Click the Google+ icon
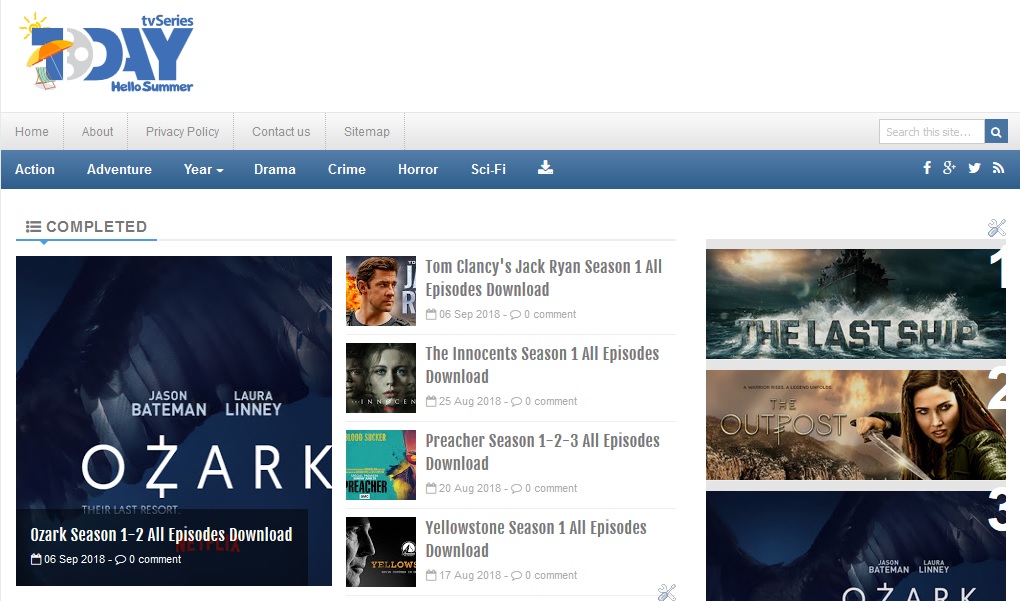Screen dimensions: 1020x601 point(949,168)
